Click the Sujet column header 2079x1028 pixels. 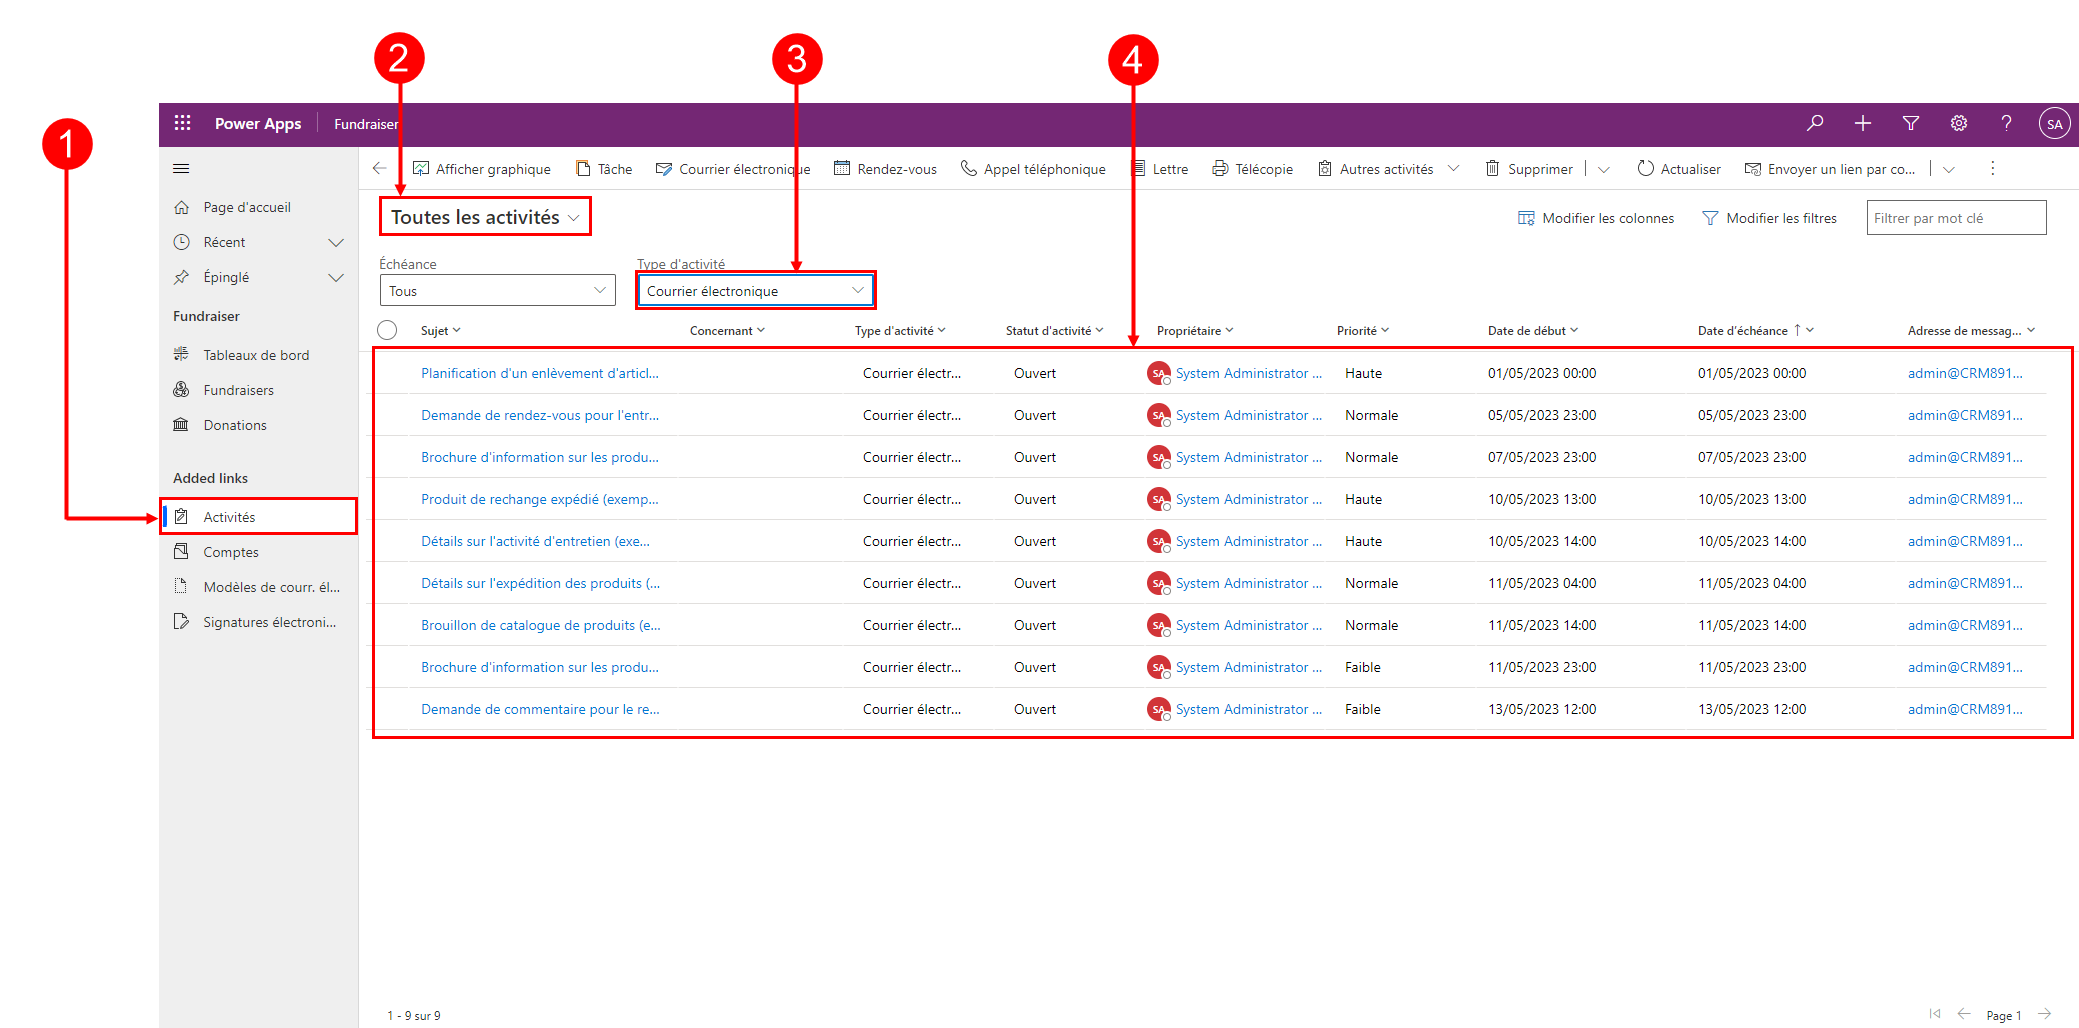click(440, 331)
